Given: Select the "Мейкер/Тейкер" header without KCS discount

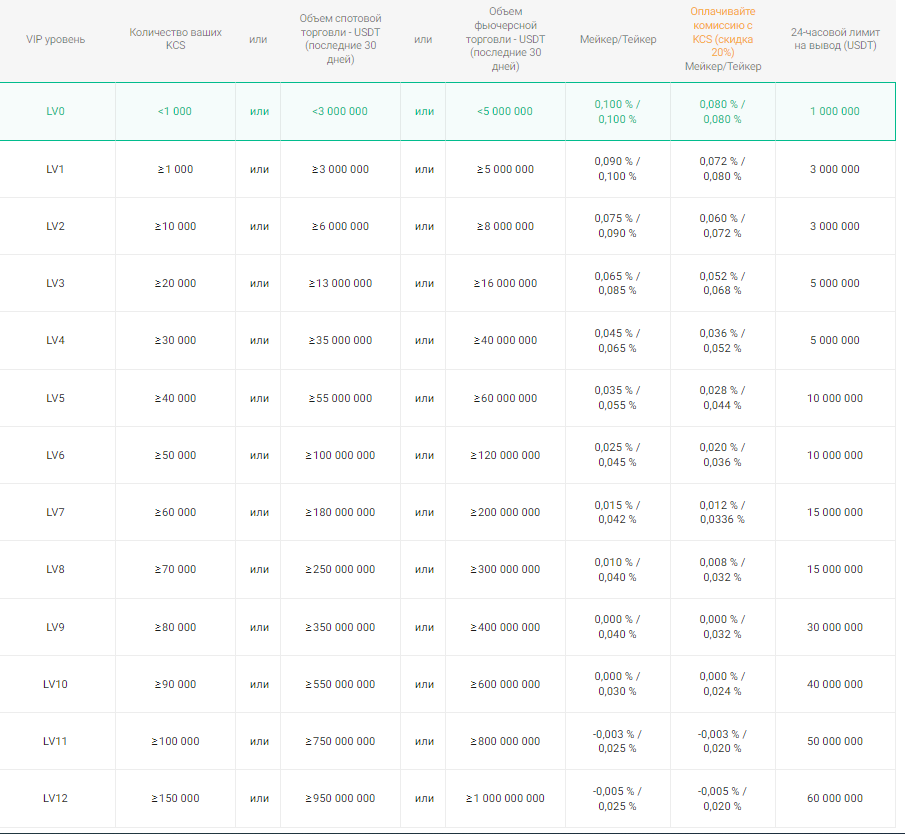Looking at the screenshot, I should tap(618, 39).
